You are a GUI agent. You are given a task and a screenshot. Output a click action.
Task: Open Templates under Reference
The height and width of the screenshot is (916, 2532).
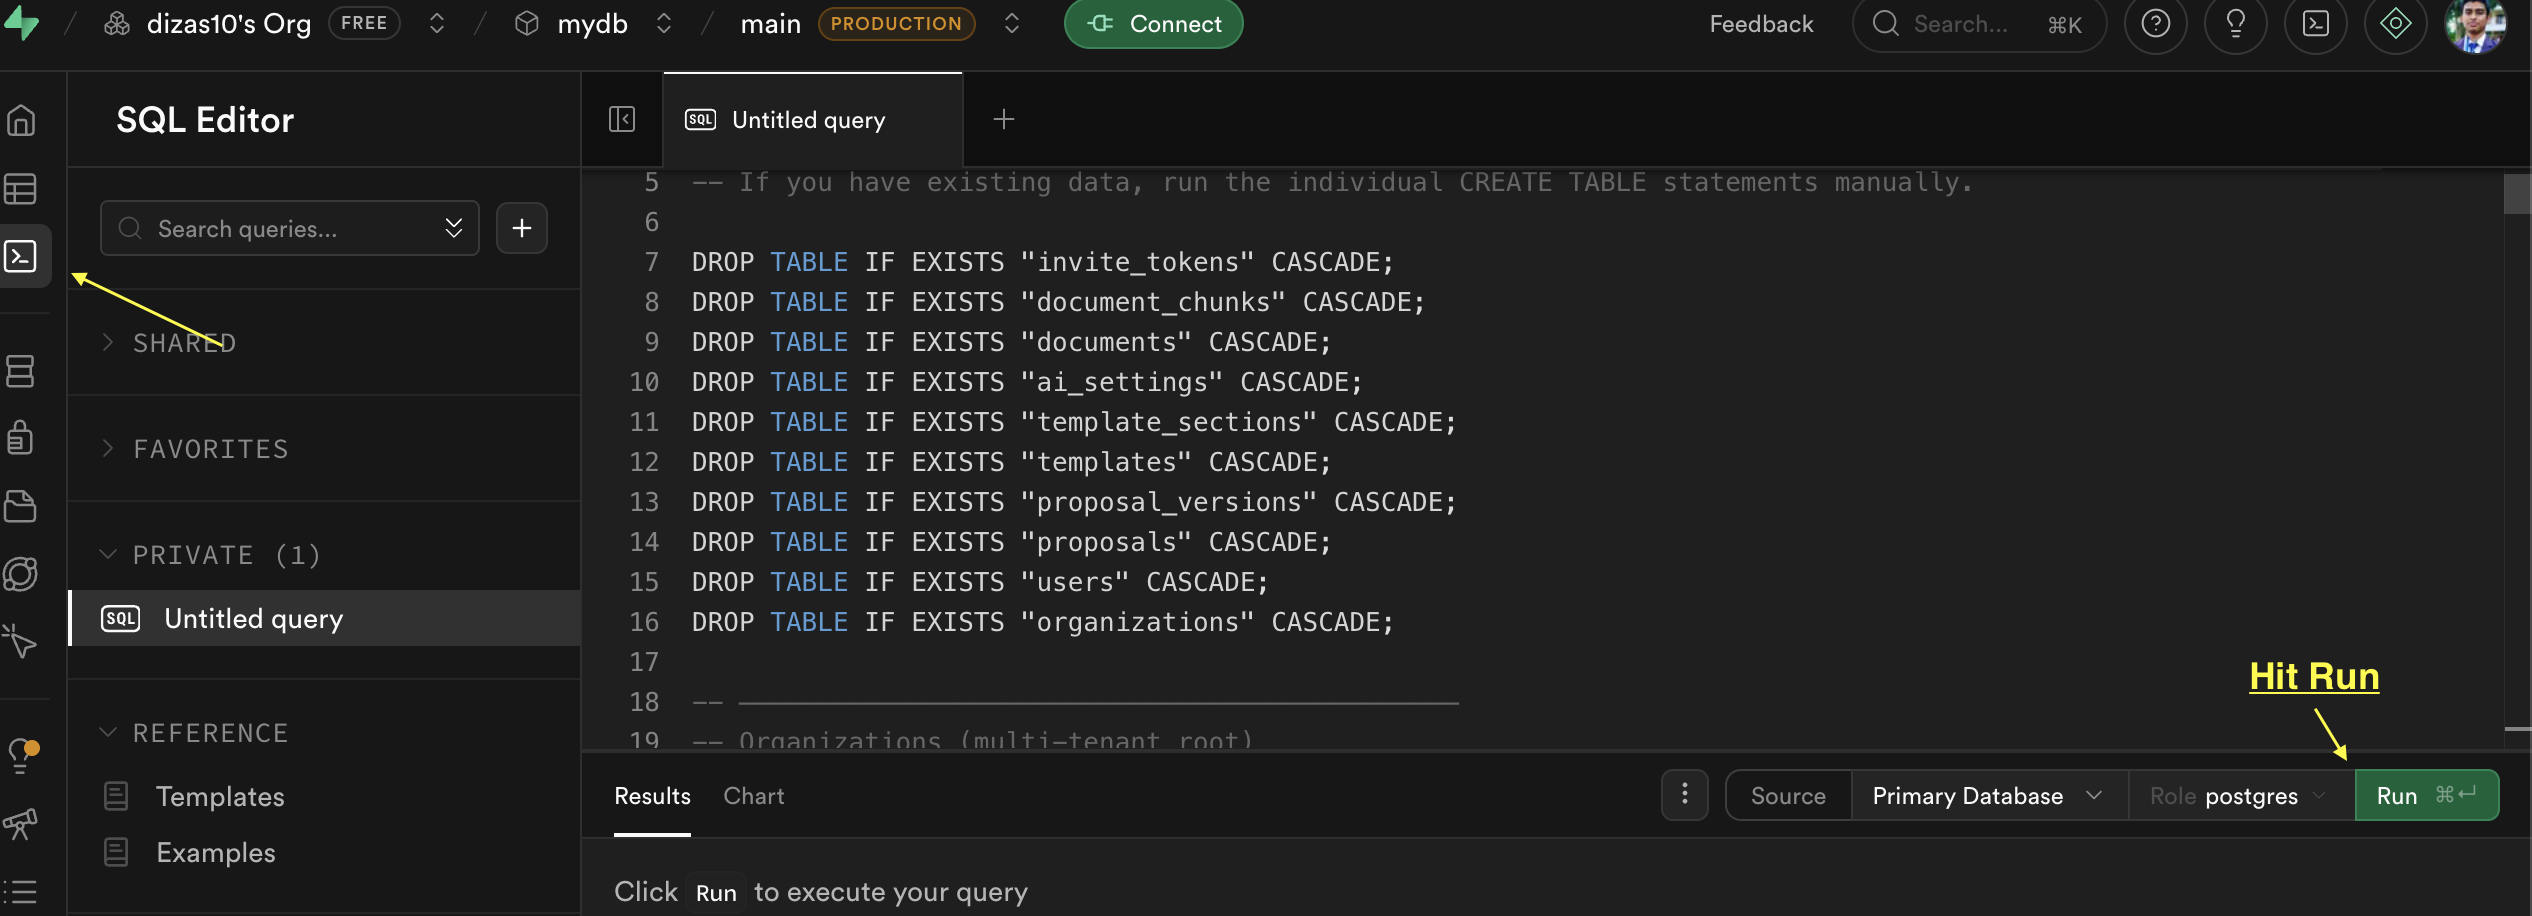point(219,797)
